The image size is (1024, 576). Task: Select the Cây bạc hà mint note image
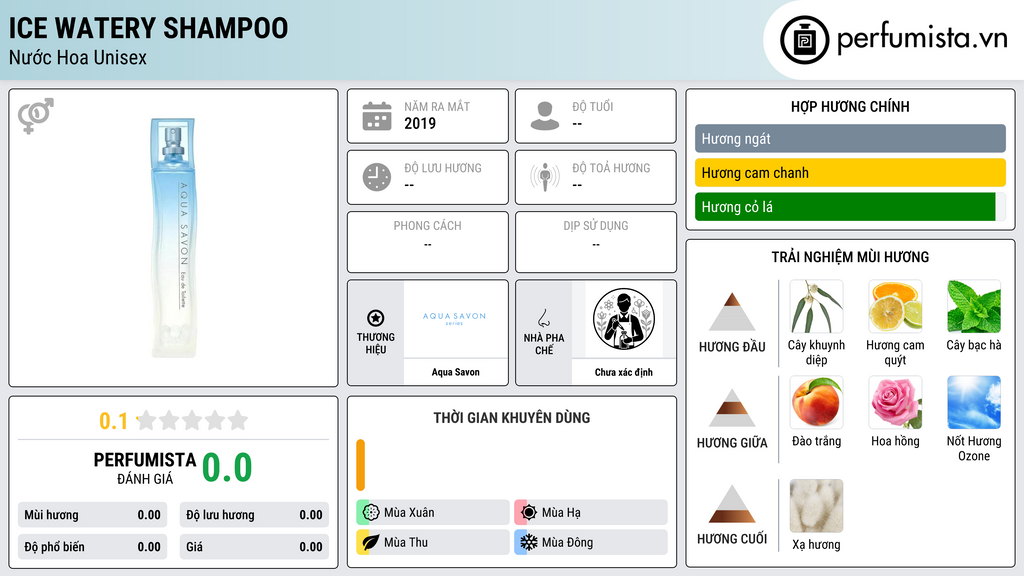[x=974, y=306]
